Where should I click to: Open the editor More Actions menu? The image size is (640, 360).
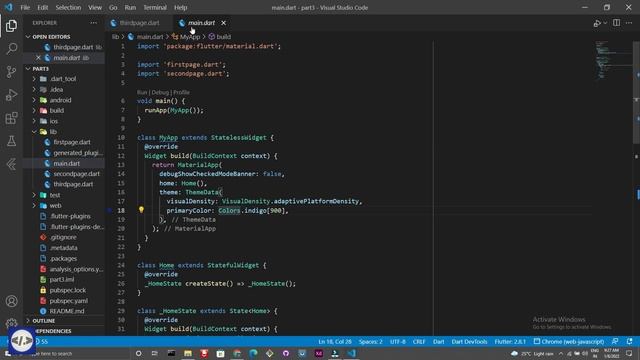[x=629, y=23]
